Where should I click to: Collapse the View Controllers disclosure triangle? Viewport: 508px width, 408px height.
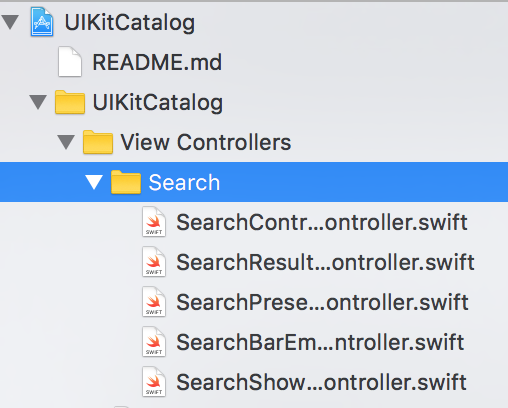[66, 142]
